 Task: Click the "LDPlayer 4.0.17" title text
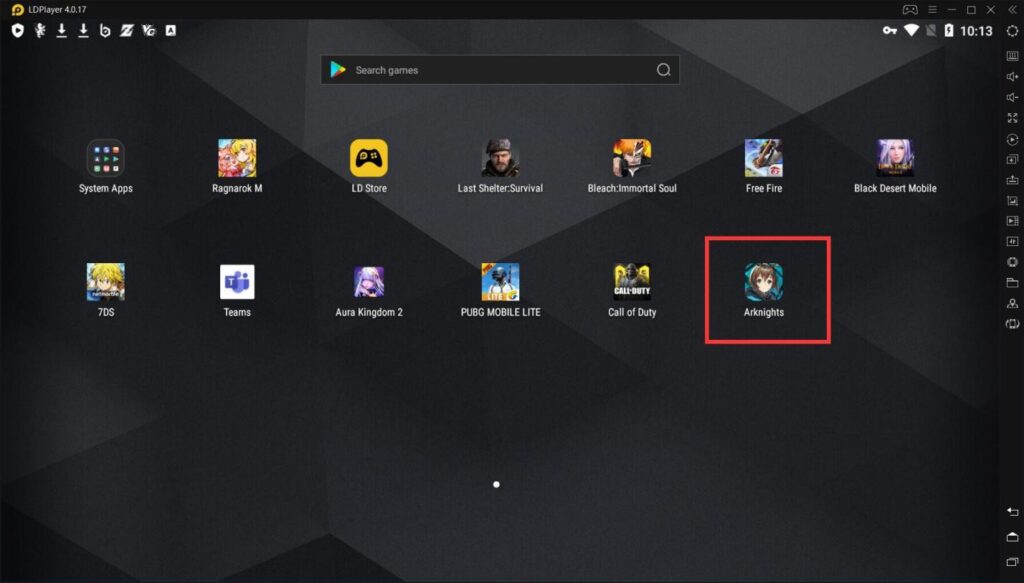(57, 10)
